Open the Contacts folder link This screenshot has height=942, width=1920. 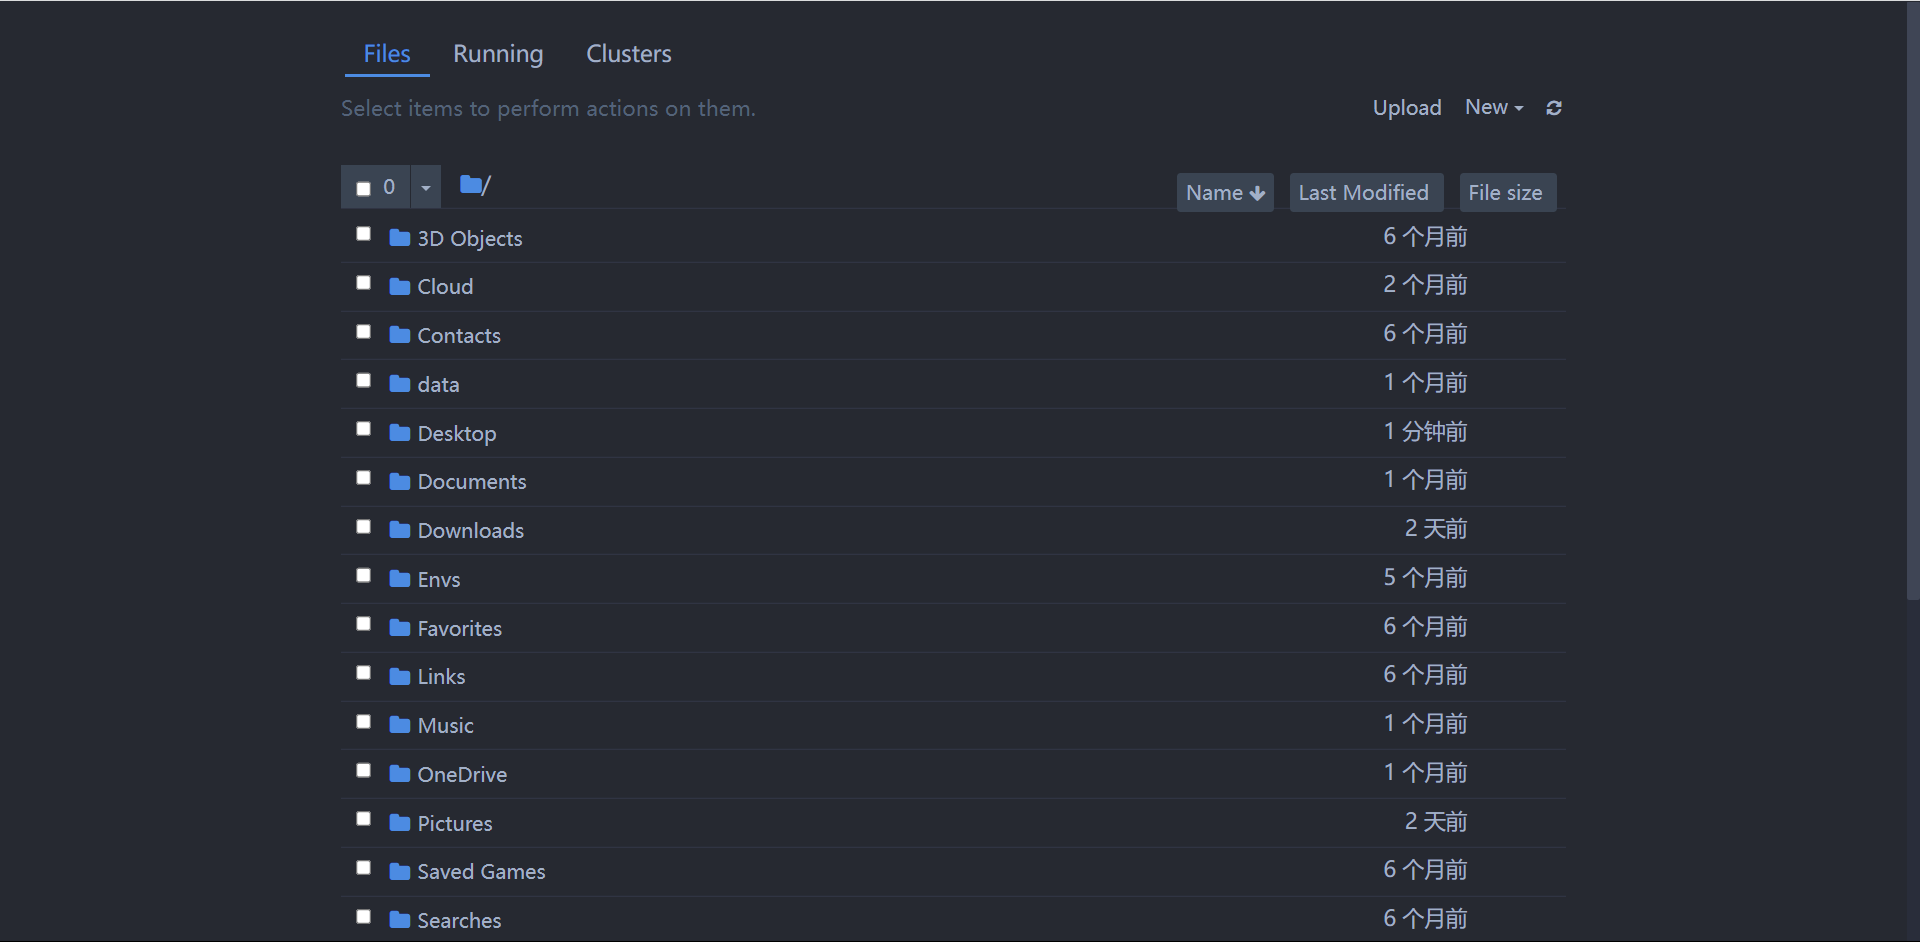pos(459,336)
